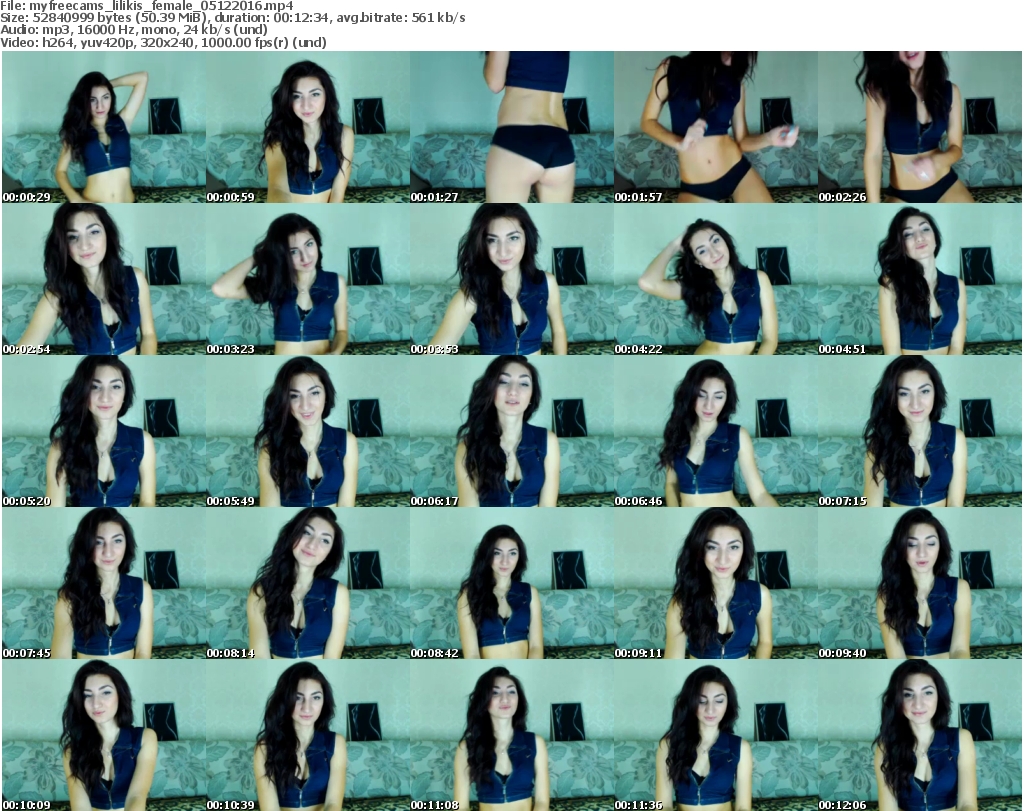Screen dimensions: 1024x811
Task: Click the thumbnail at 00:04:22
Action: pyautogui.click(x=715, y=279)
